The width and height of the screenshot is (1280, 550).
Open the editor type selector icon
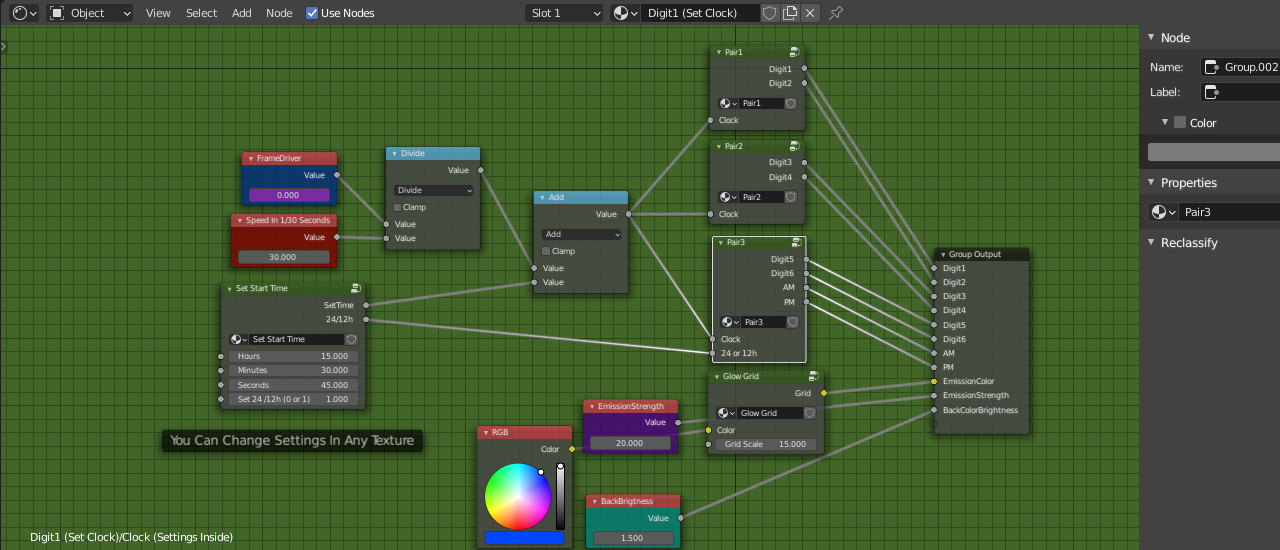(25, 13)
